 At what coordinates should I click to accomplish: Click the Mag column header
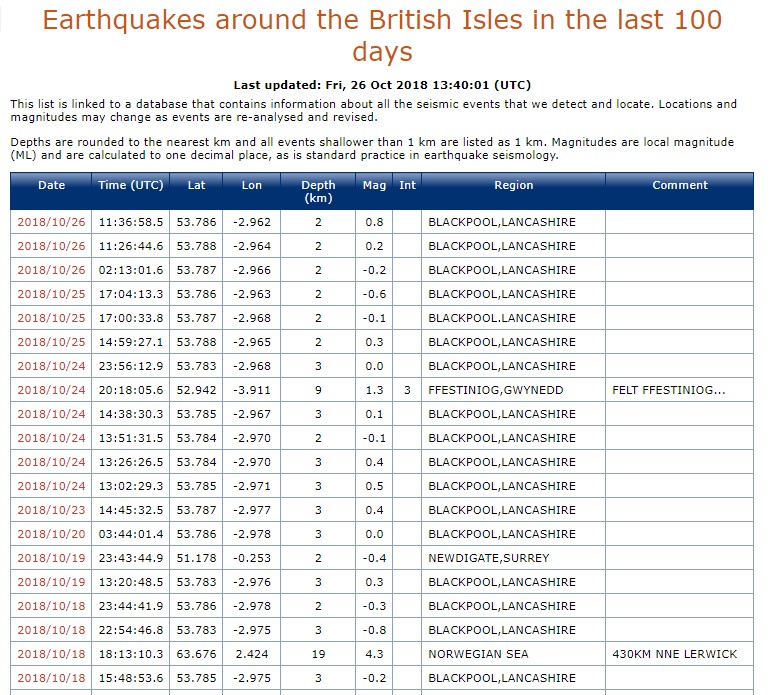[x=374, y=185]
